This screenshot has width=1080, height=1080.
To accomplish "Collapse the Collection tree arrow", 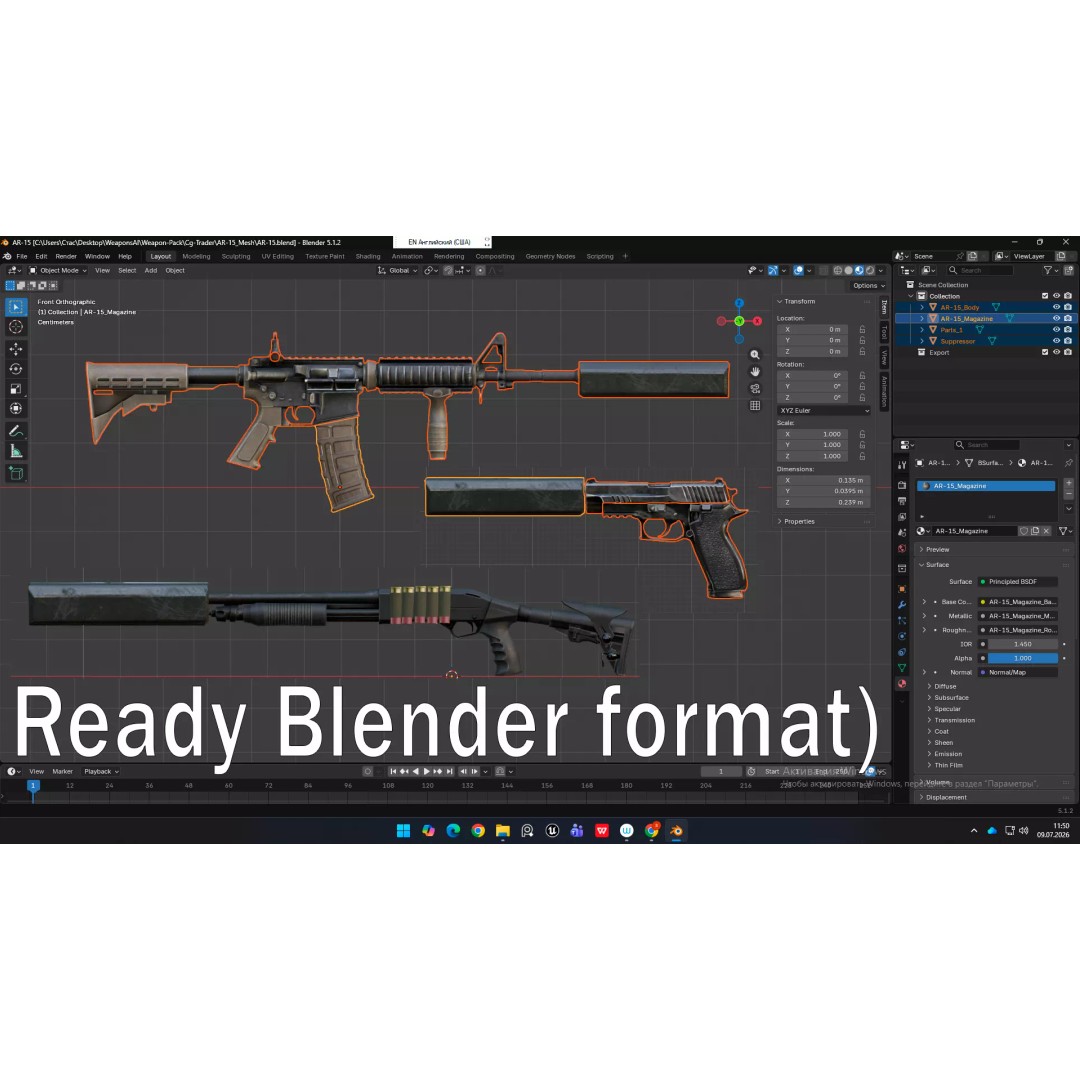I will tap(911, 296).
